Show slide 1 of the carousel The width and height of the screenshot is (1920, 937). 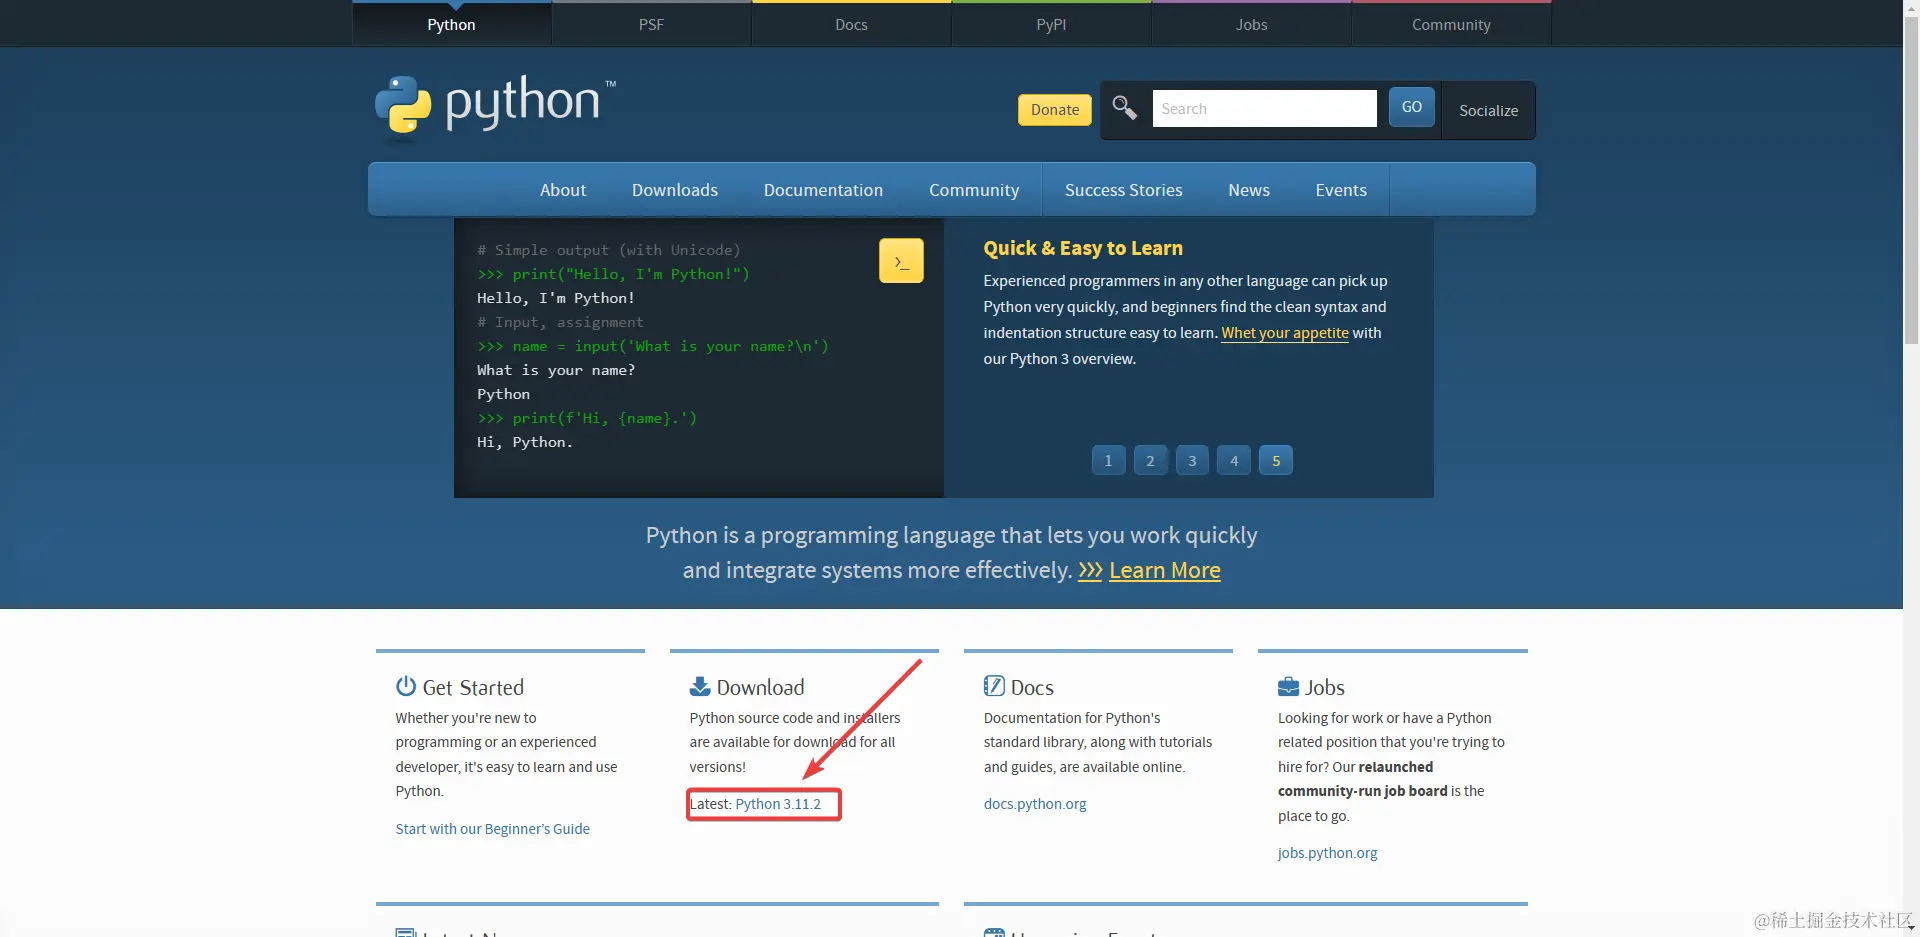[x=1108, y=461]
